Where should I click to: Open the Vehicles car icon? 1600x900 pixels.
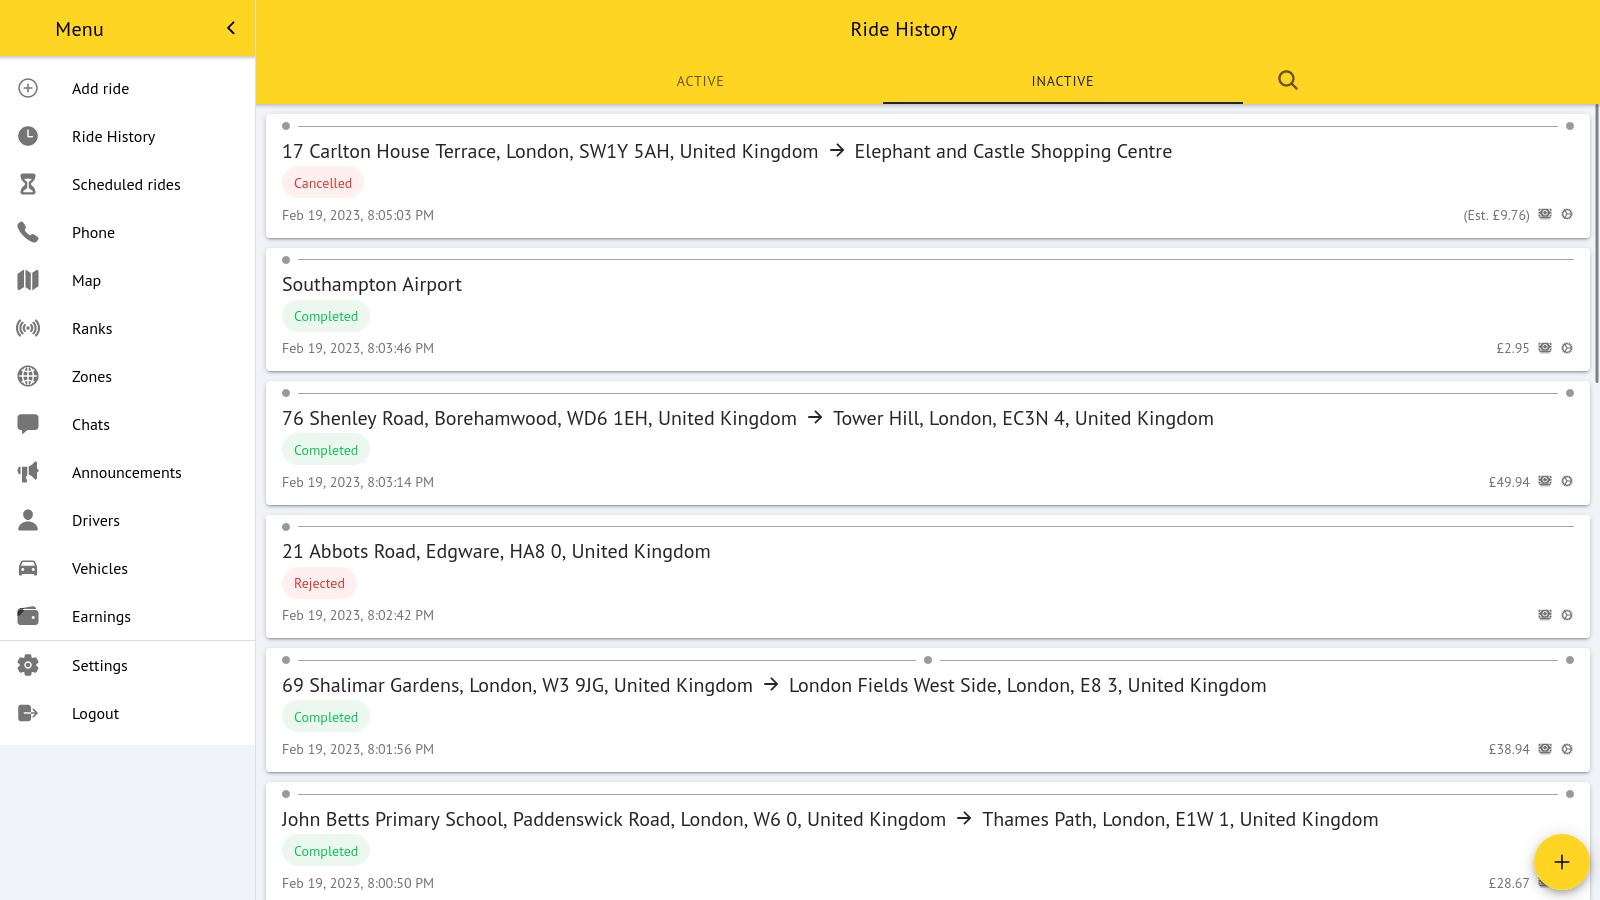pyautogui.click(x=28, y=568)
